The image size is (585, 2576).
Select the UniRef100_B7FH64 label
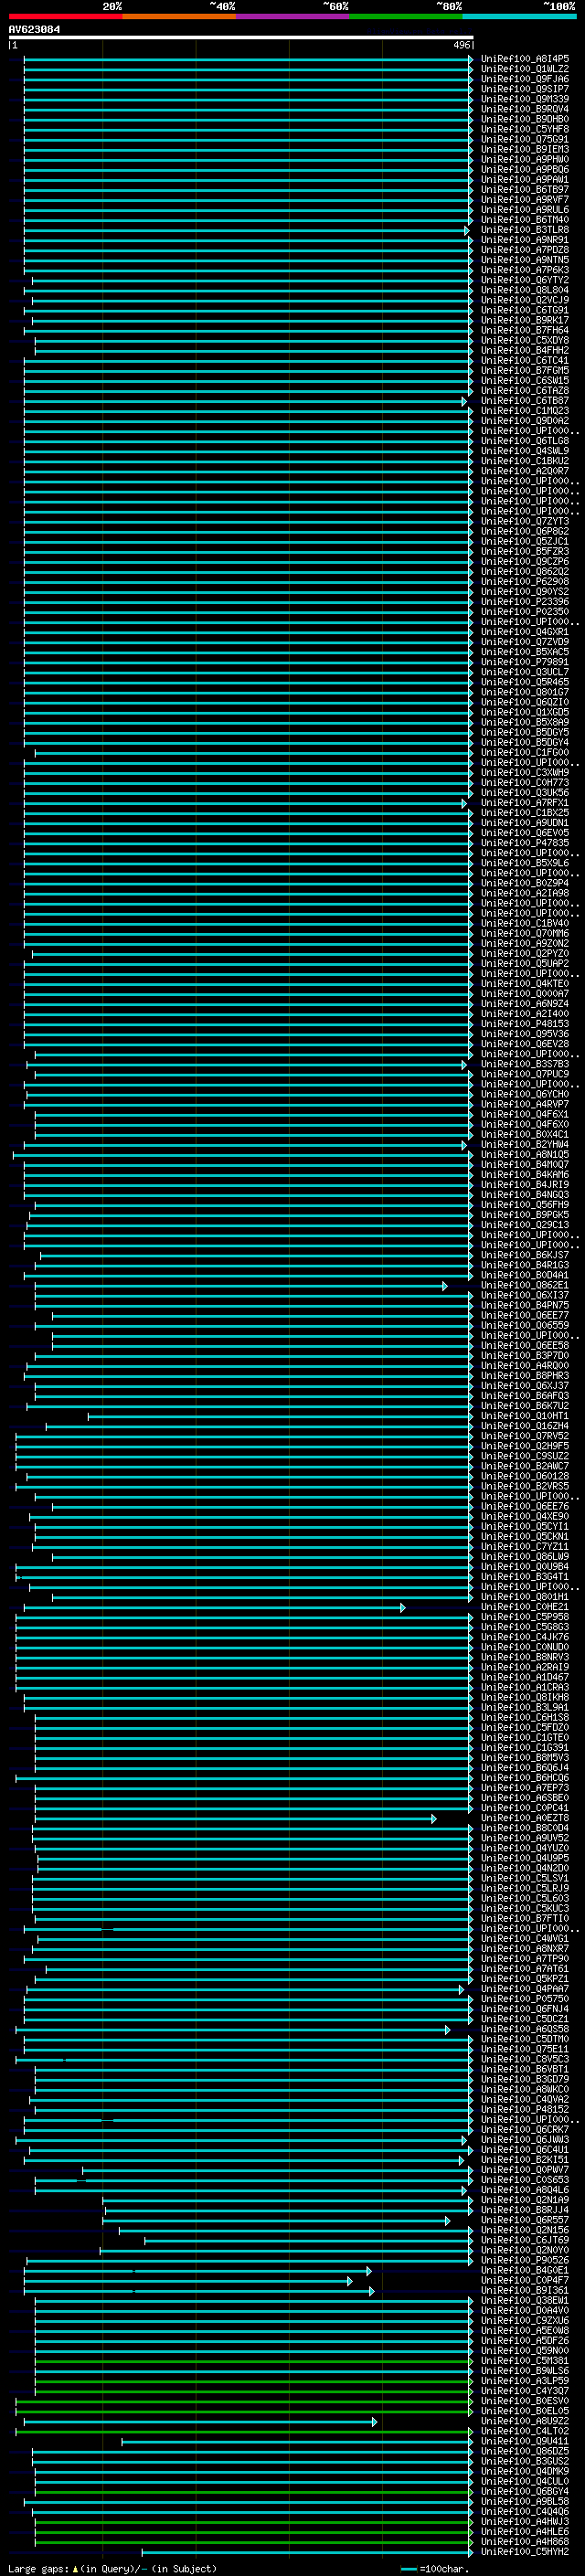pyautogui.click(x=525, y=330)
